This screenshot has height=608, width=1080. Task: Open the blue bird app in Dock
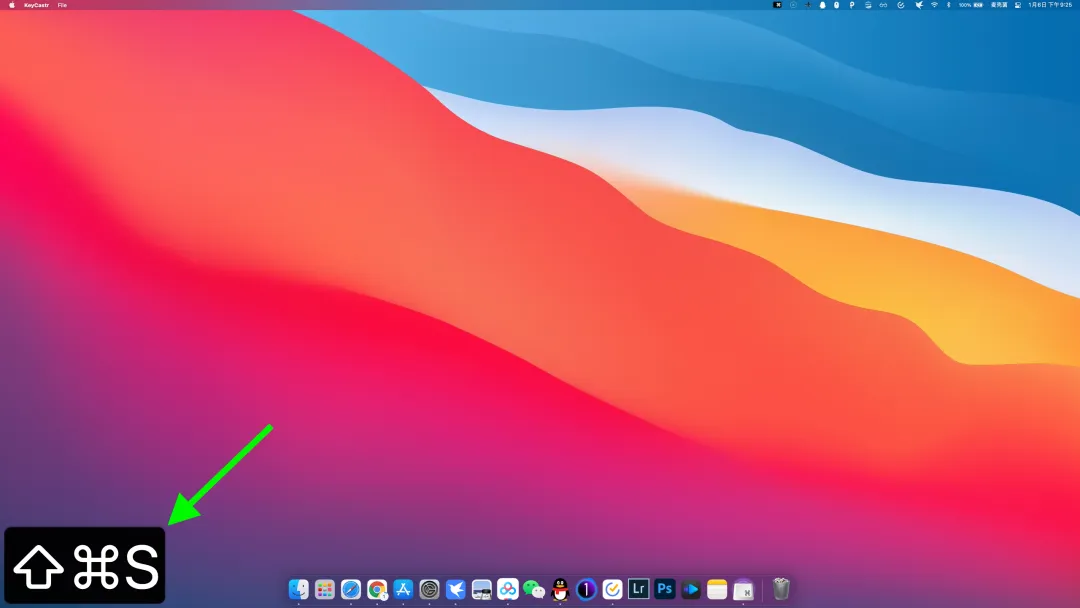455,589
